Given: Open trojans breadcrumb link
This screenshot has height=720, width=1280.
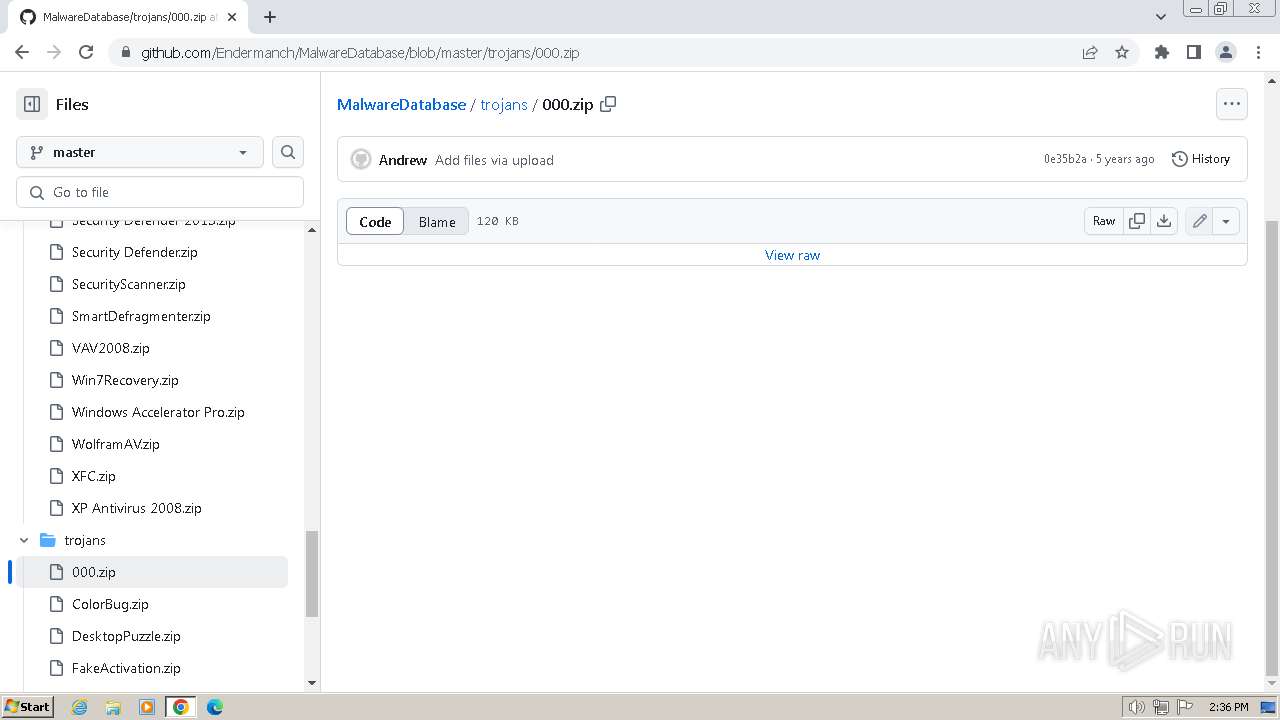Looking at the screenshot, I should click(504, 104).
